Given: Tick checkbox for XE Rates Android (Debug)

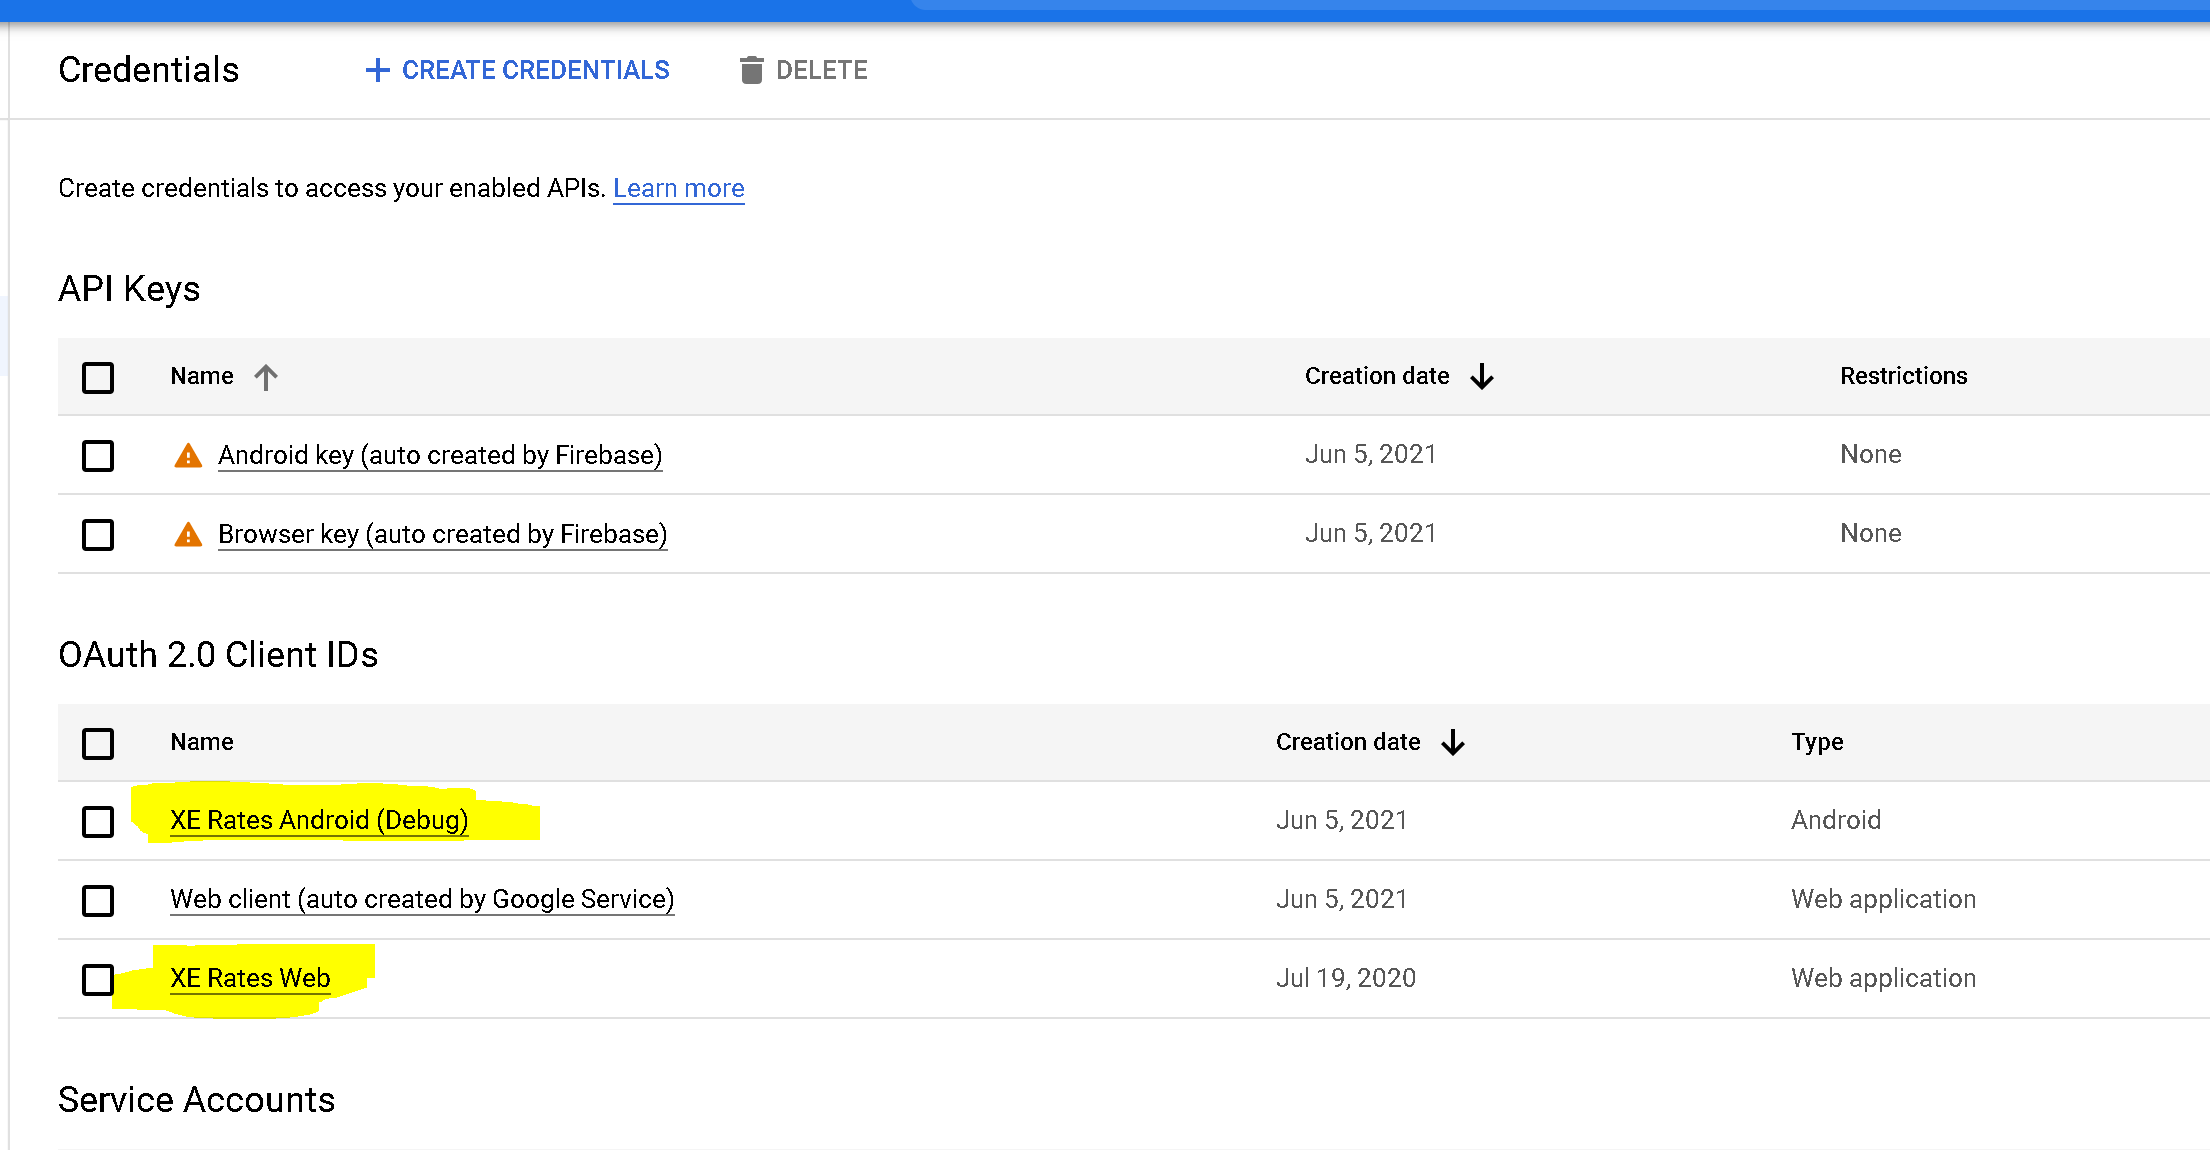Looking at the screenshot, I should (98, 822).
